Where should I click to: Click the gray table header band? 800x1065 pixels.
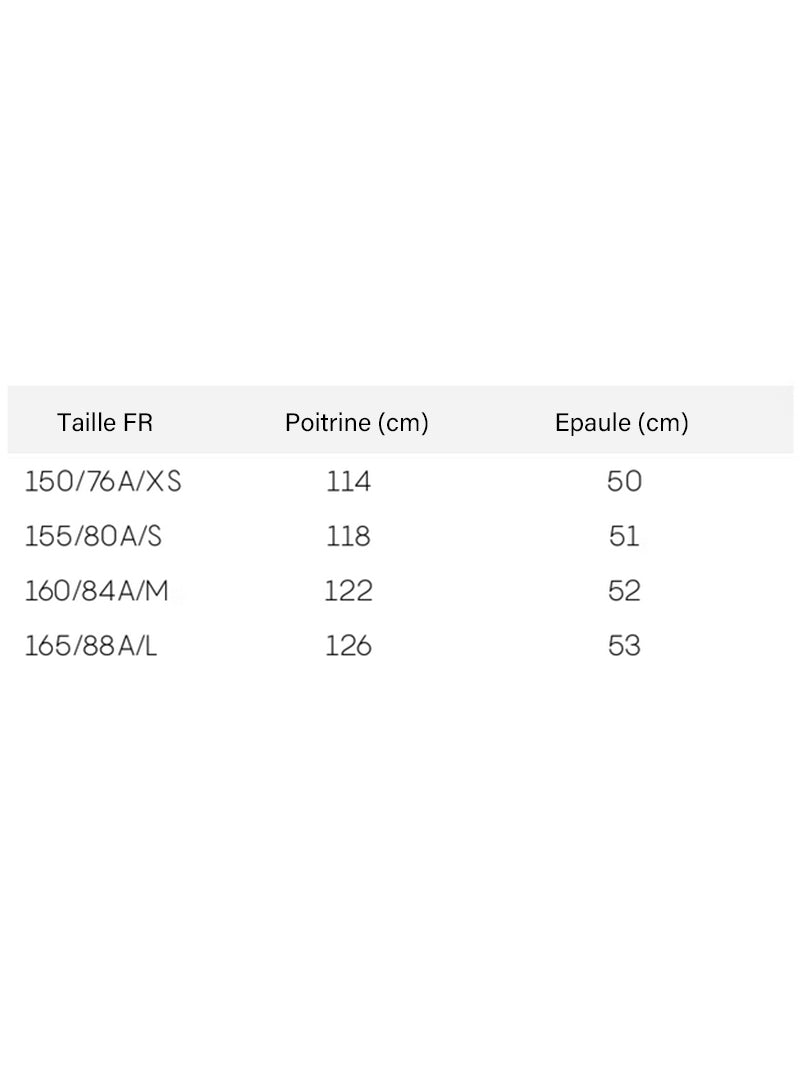pyautogui.click(x=400, y=419)
